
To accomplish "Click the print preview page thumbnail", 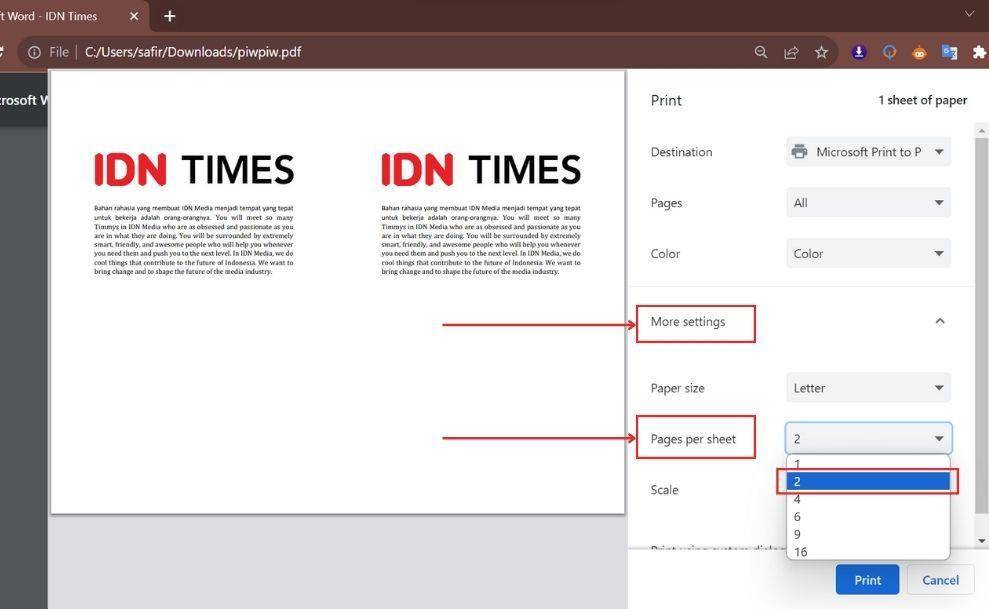I will tap(337, 292).
